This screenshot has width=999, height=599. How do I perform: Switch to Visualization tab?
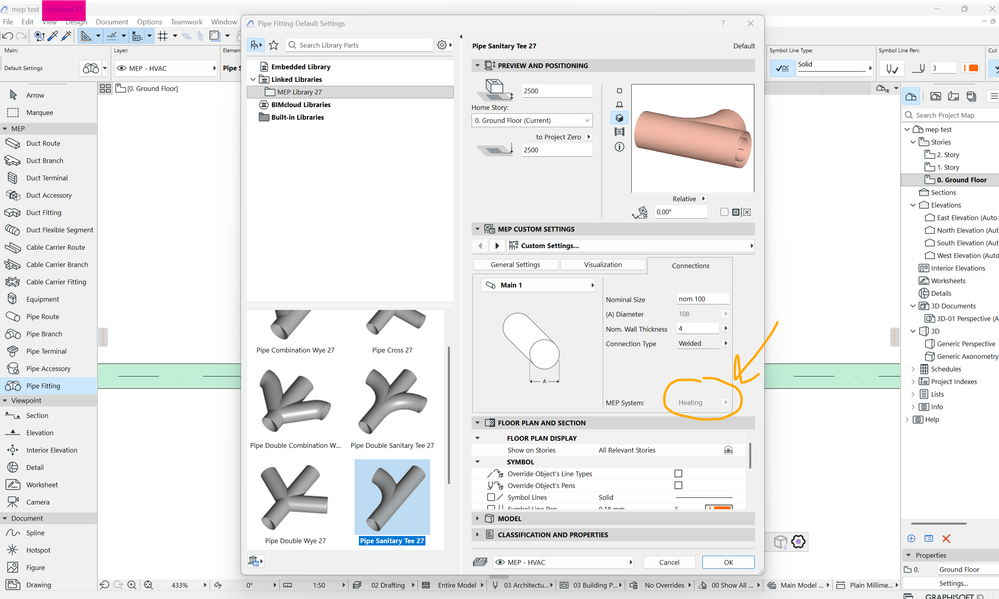(603, 264)
